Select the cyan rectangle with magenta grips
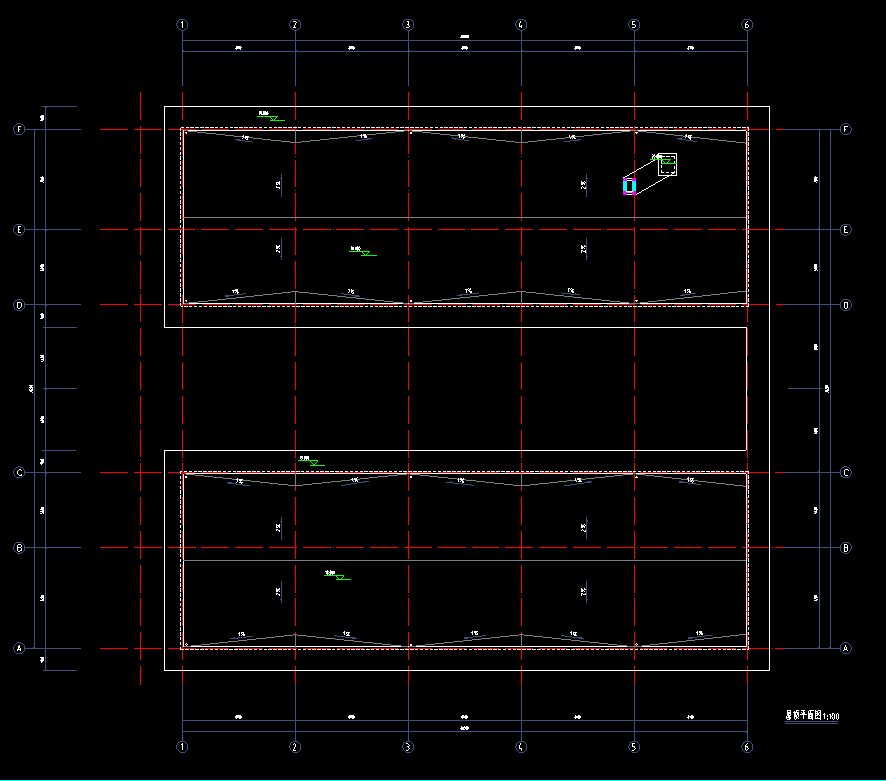This screenshot has height=781, width=886. [629, 186]
